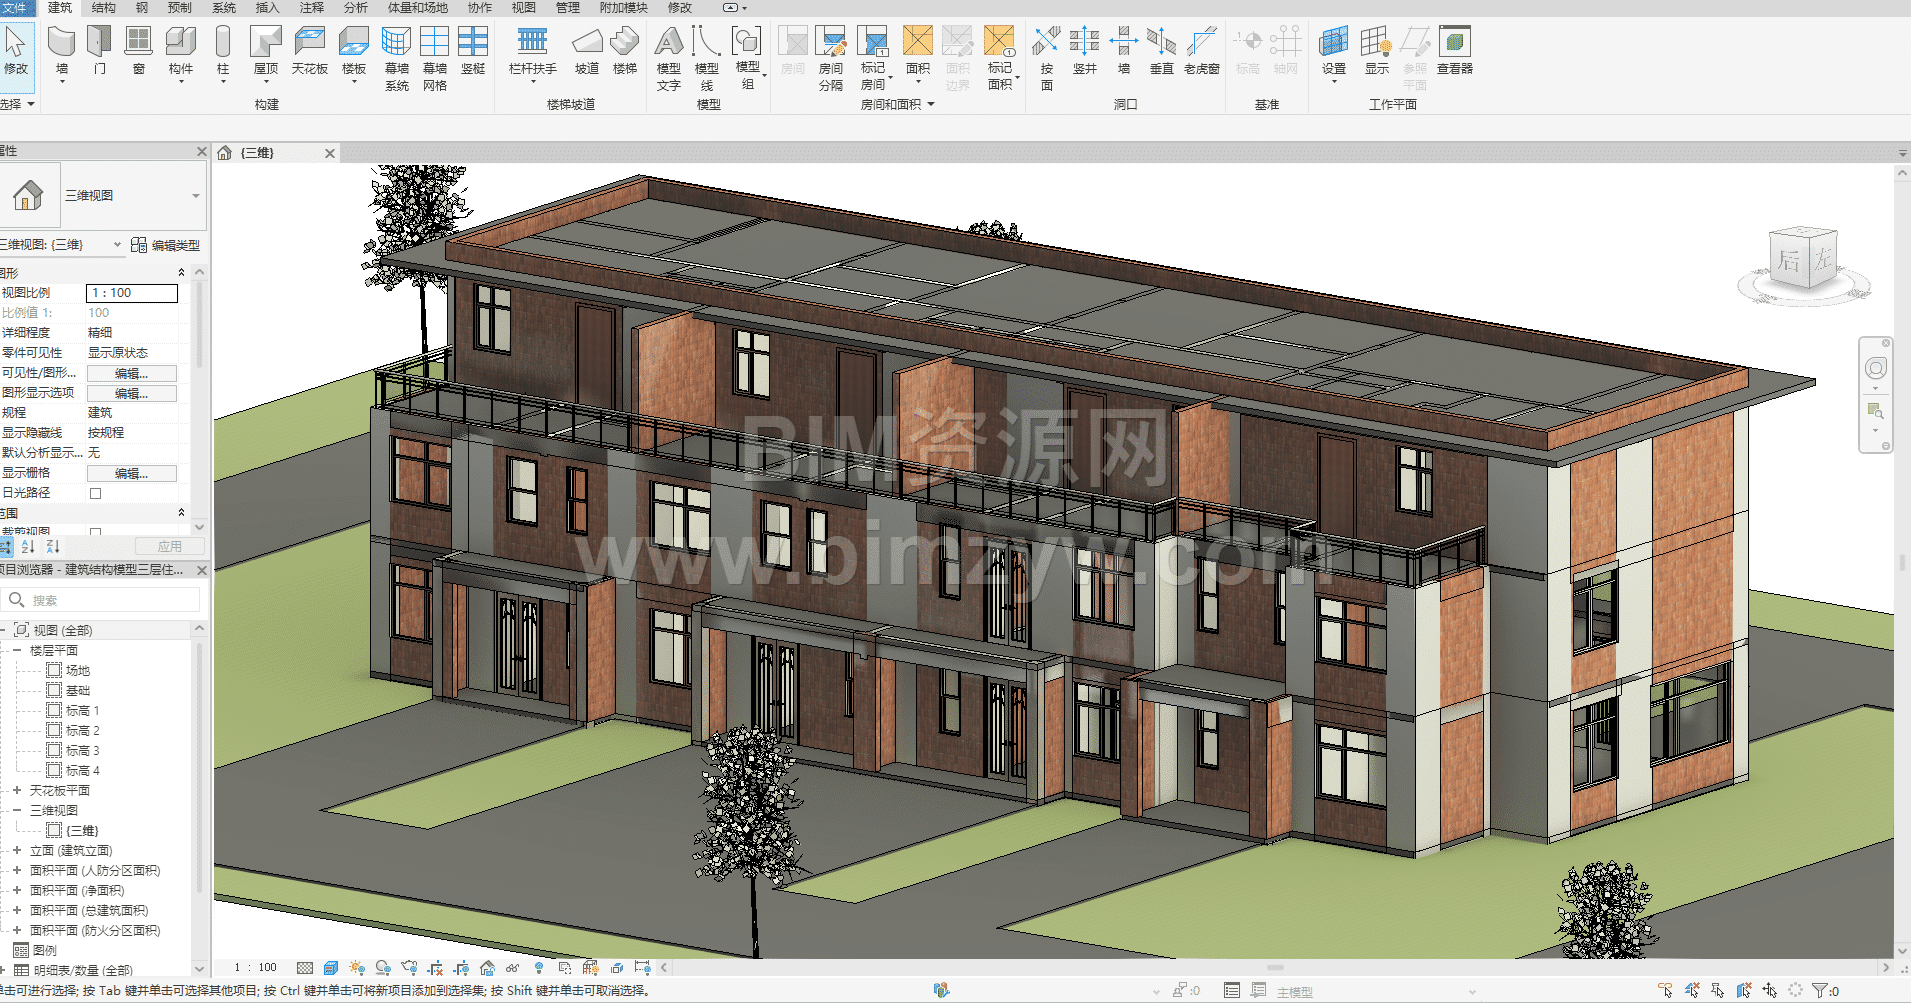
Task: Switch to the 管理 ribbon tab
Action: 568,8
